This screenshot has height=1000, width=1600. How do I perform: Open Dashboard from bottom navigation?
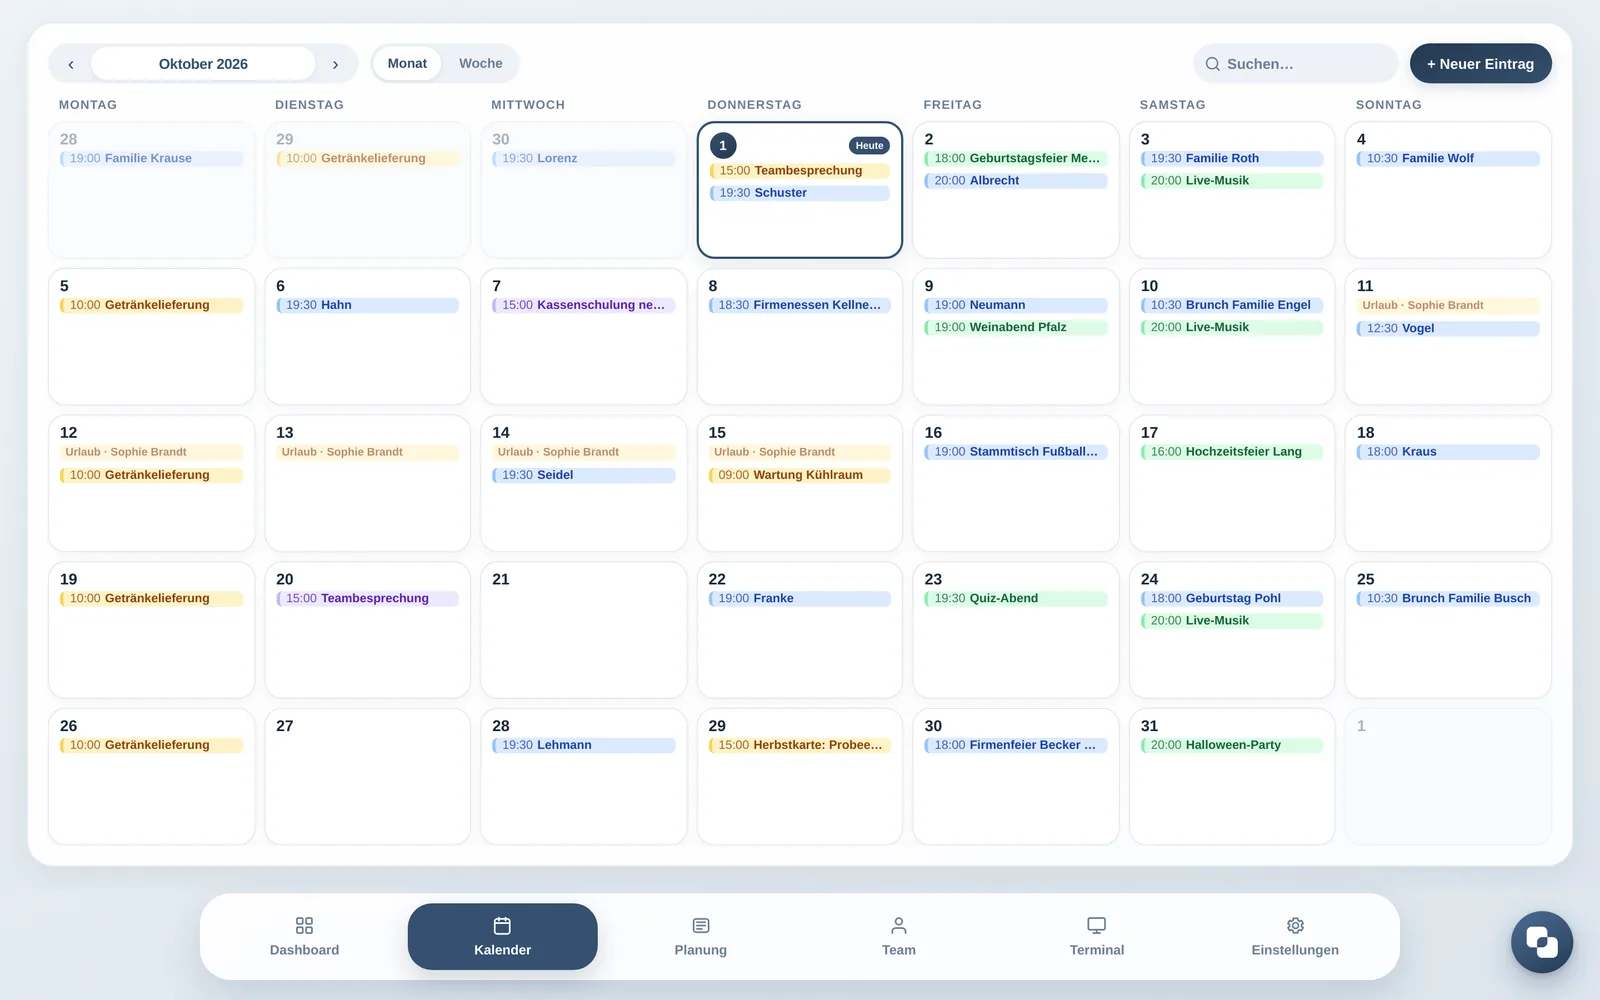click(x=304, y=937)
